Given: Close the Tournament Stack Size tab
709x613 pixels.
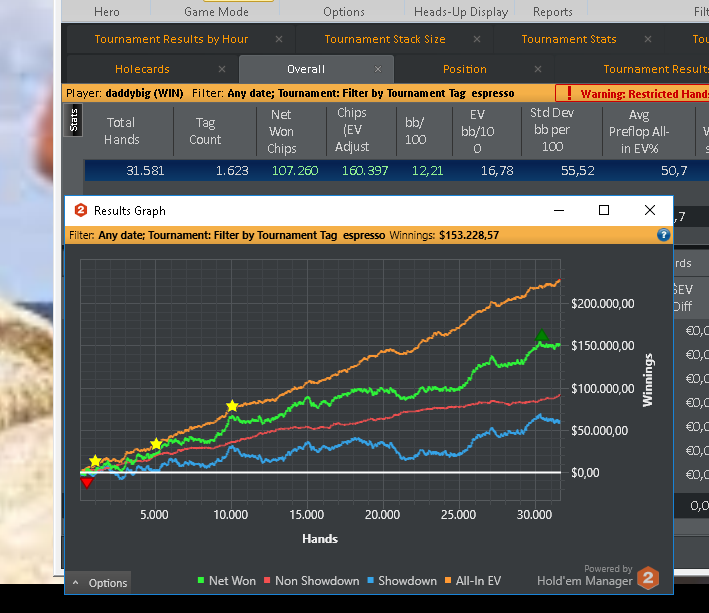Looking at the screenshot, I should (x=477, y=39).
